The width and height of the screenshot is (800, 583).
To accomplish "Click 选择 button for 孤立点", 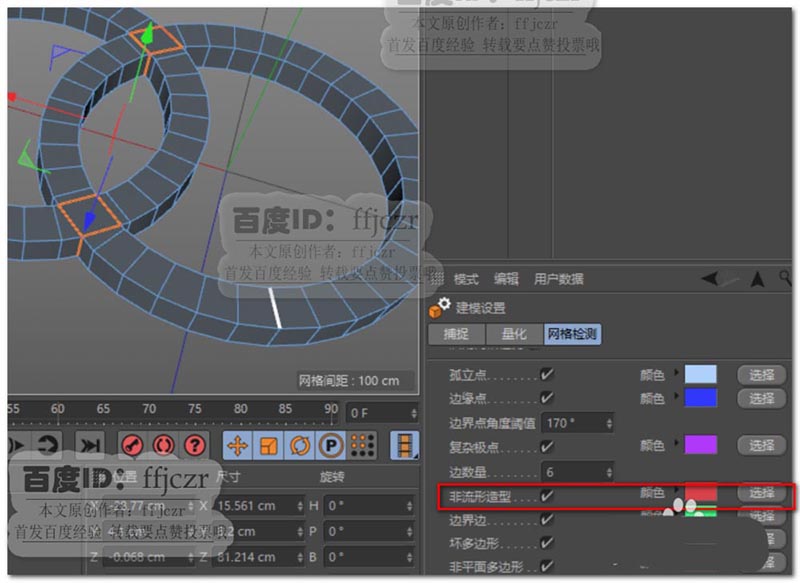I will coord(761,375).
